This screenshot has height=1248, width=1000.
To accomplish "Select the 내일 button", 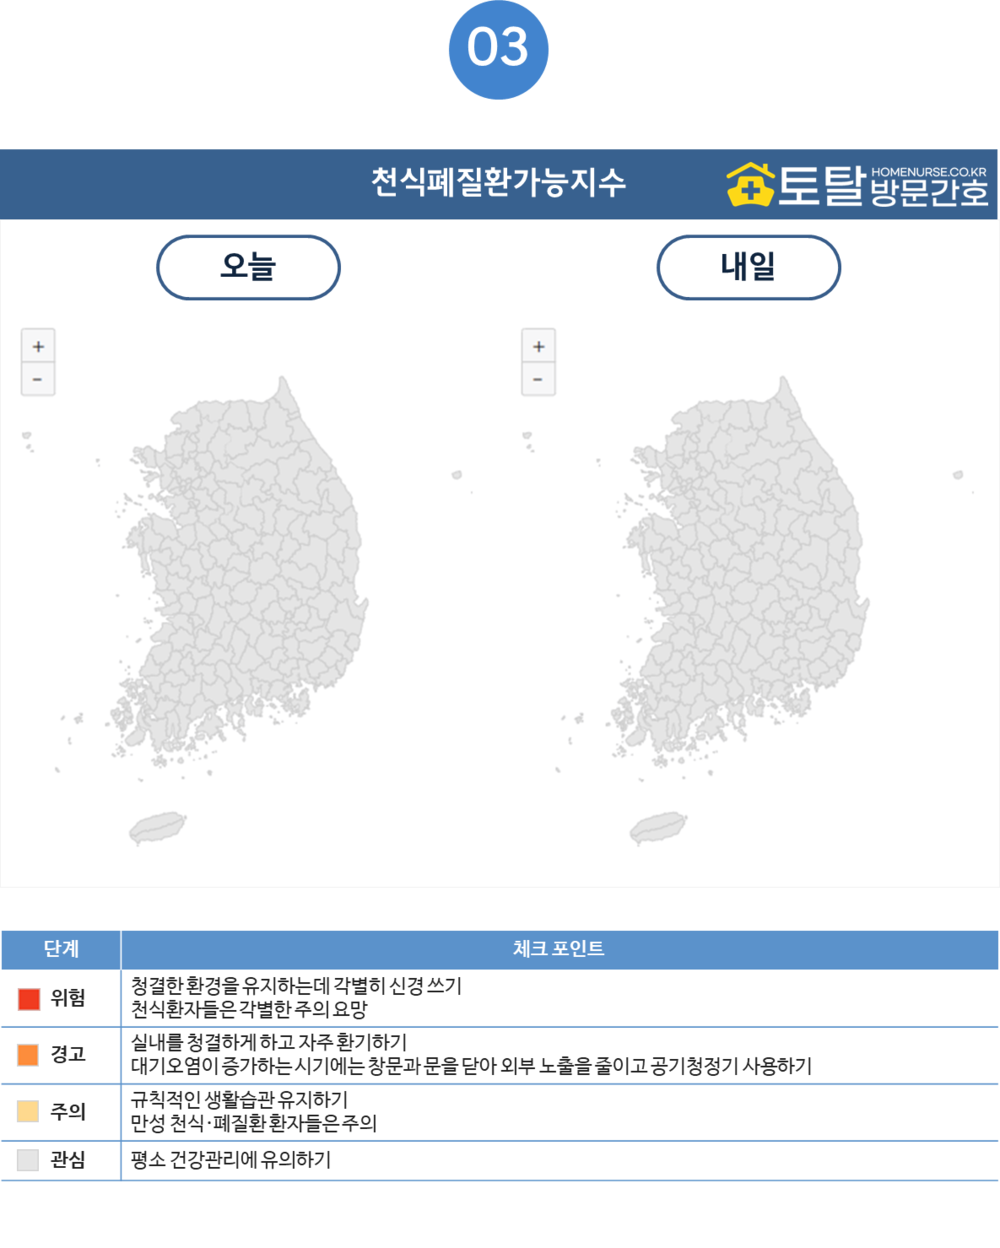I will (748, 267).
